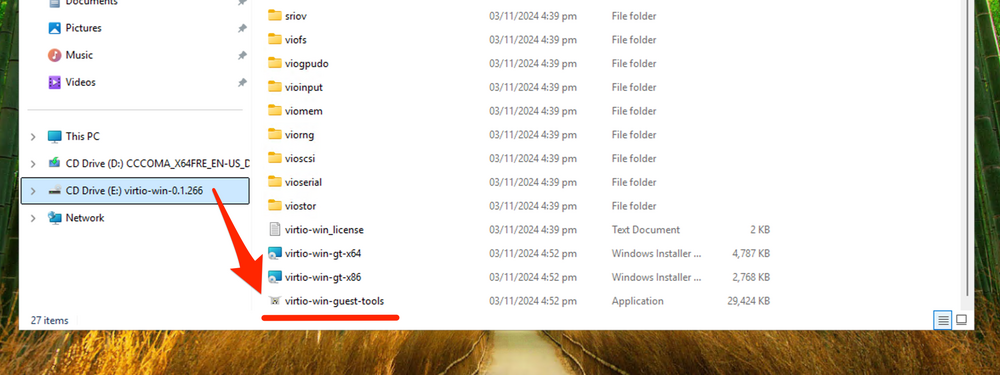Select the viofs folder icon
The width and height of the screenshot is (1000, 375).
[x=275, y=40]
